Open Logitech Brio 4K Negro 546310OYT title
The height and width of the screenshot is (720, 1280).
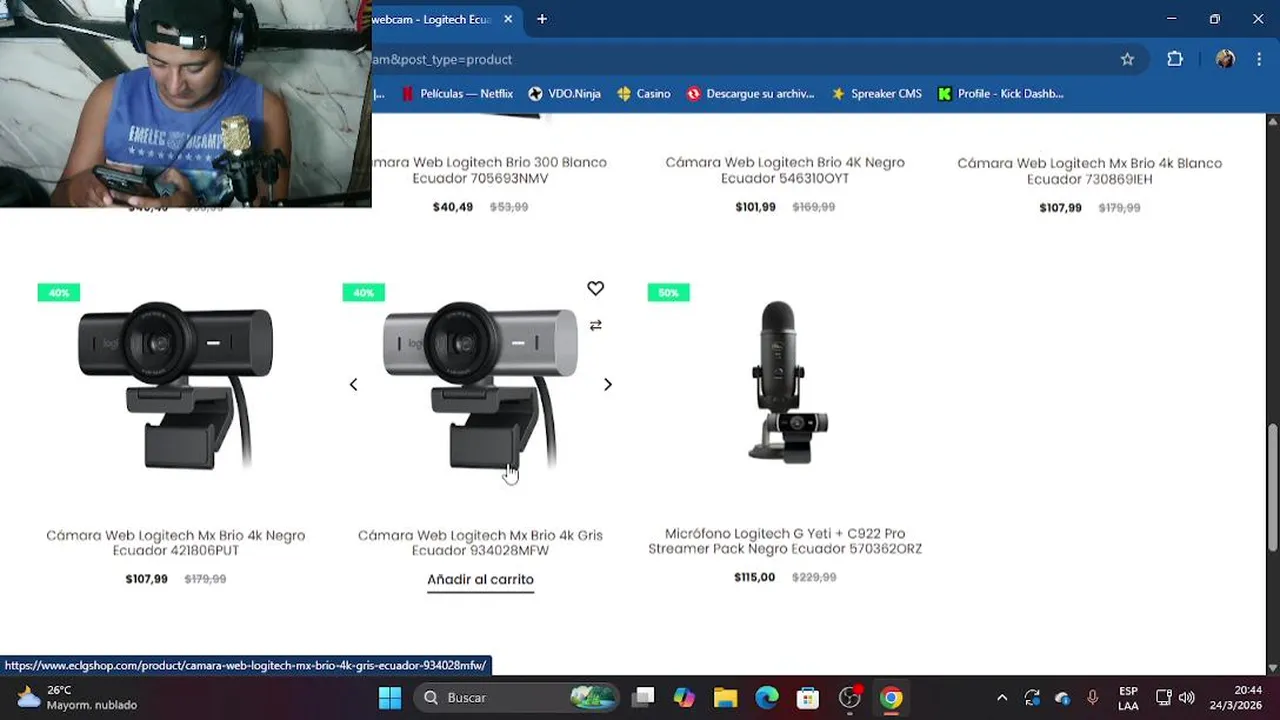(x=785, y=170)
